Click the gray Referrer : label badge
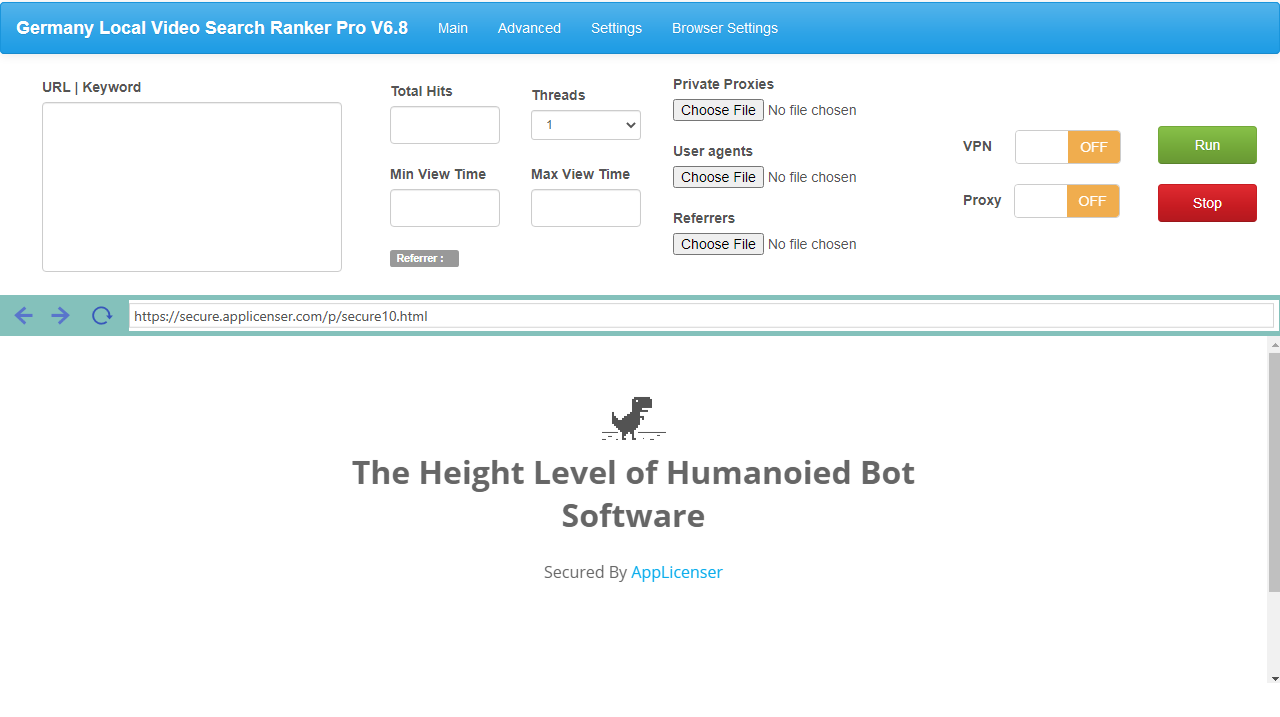The image size is (1280, 717). coord(424,258)
